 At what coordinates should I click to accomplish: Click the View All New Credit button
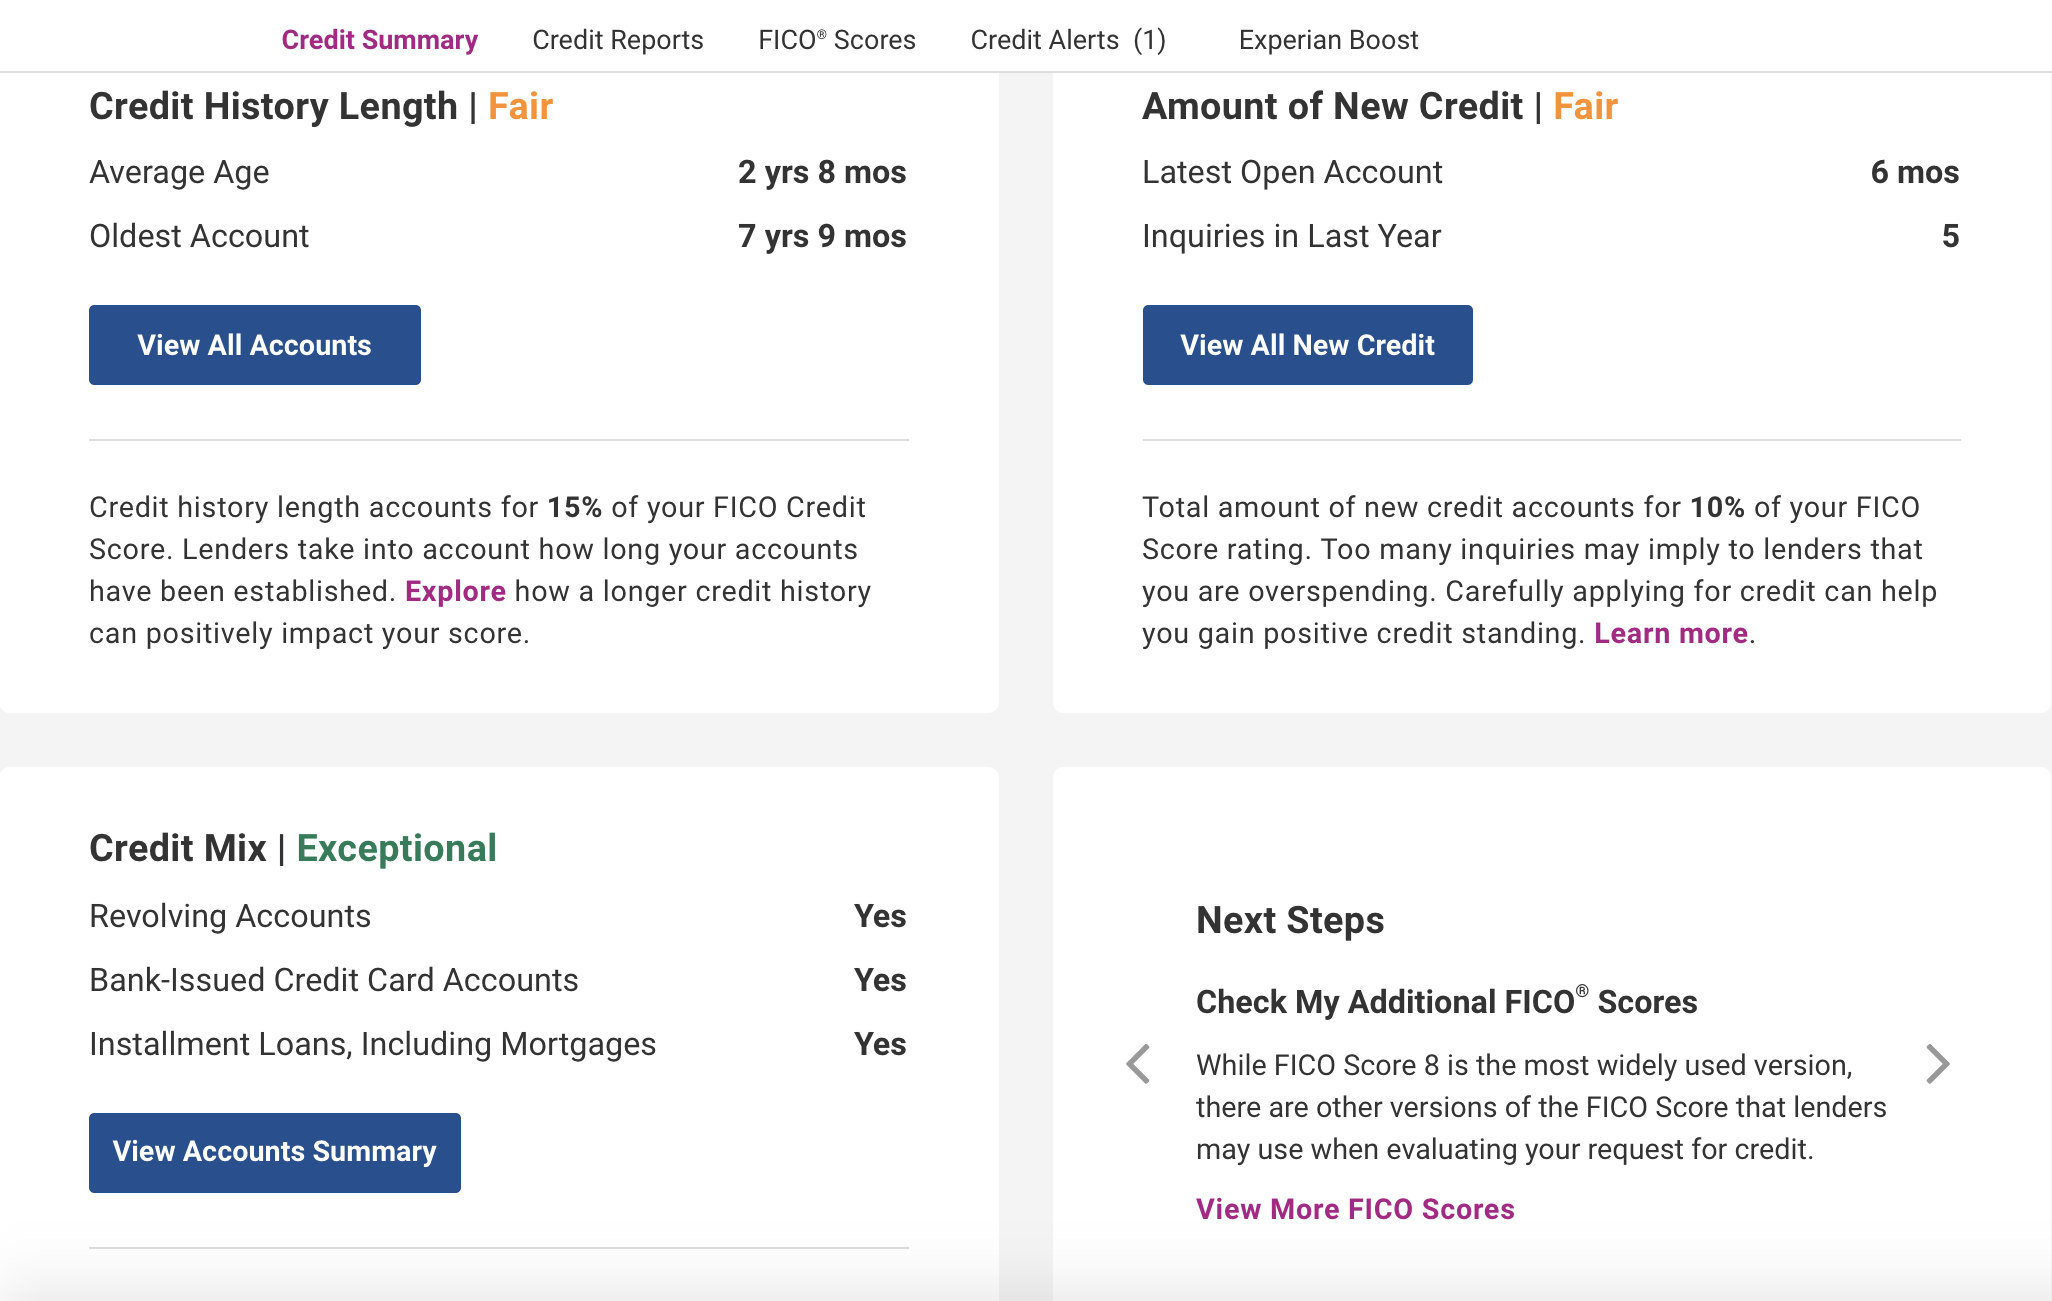tap(1307, 344)
